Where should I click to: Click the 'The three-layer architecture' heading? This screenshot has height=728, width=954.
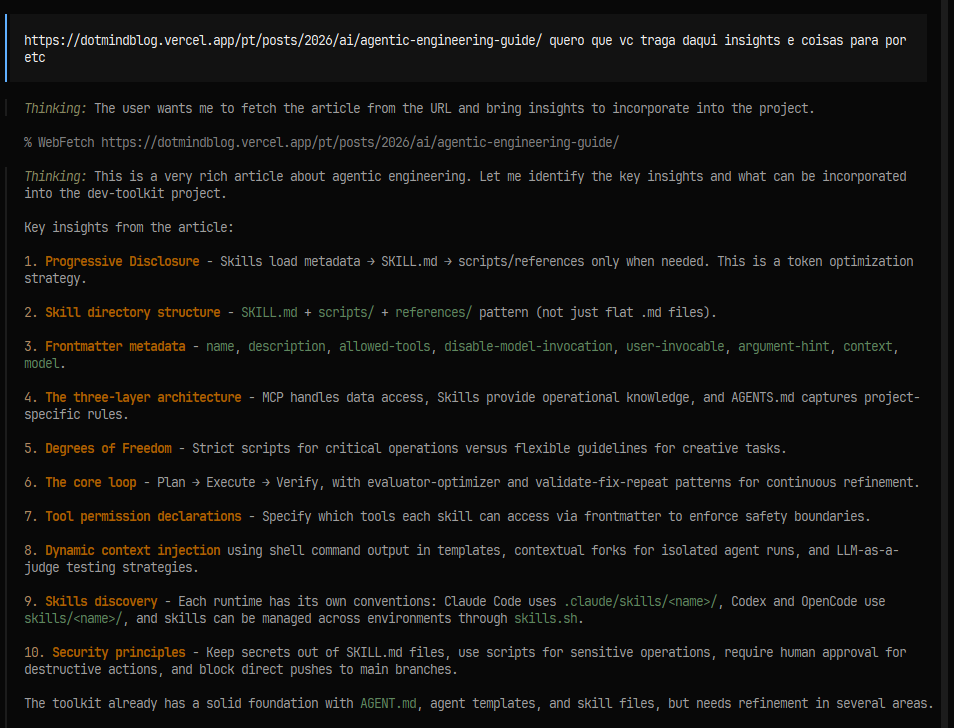pyautogui.click(x=143, y=398)
